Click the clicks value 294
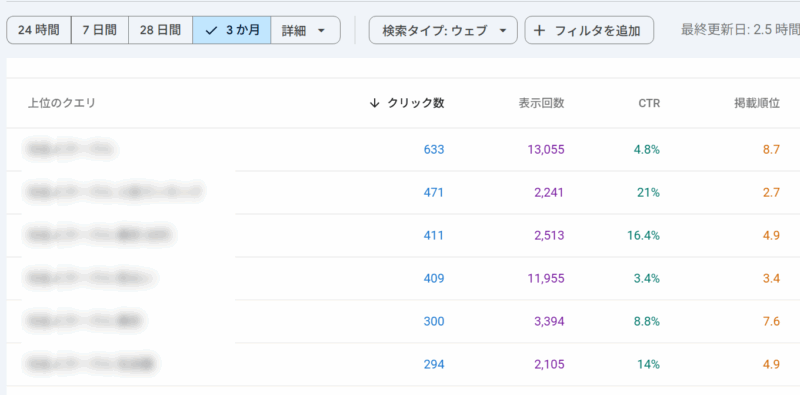The image size is (800, 395). [x=434, y=364]
